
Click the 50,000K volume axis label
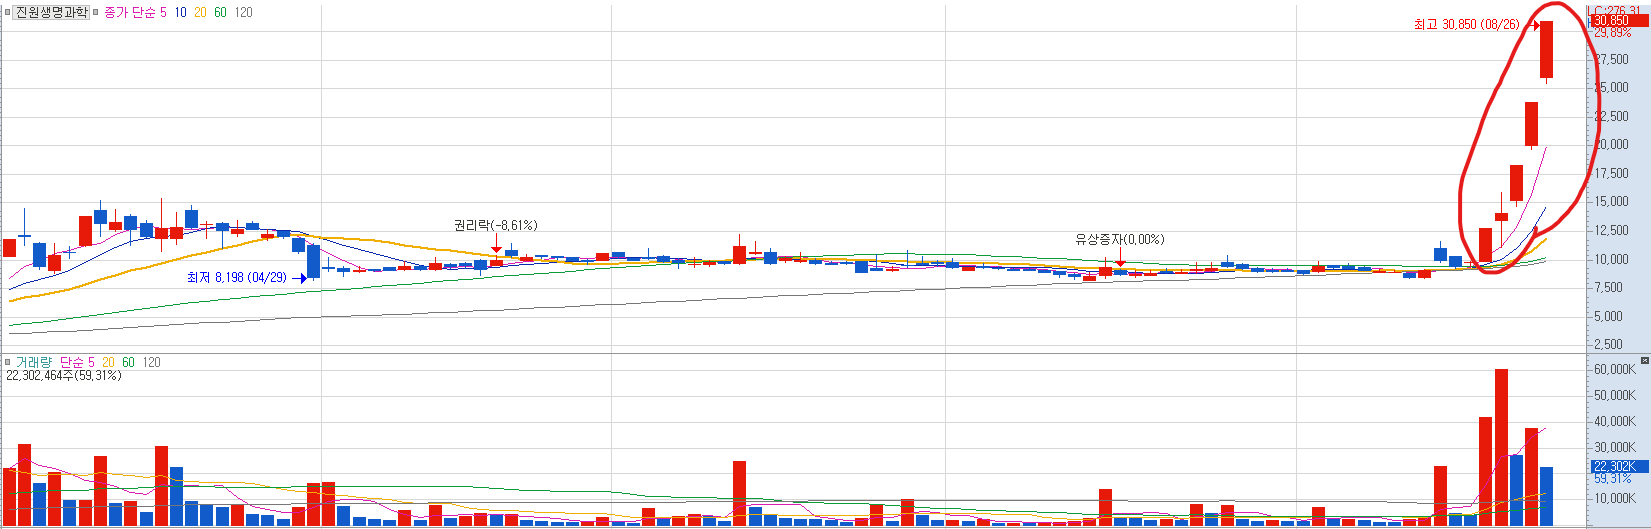tap(1615, 395)
